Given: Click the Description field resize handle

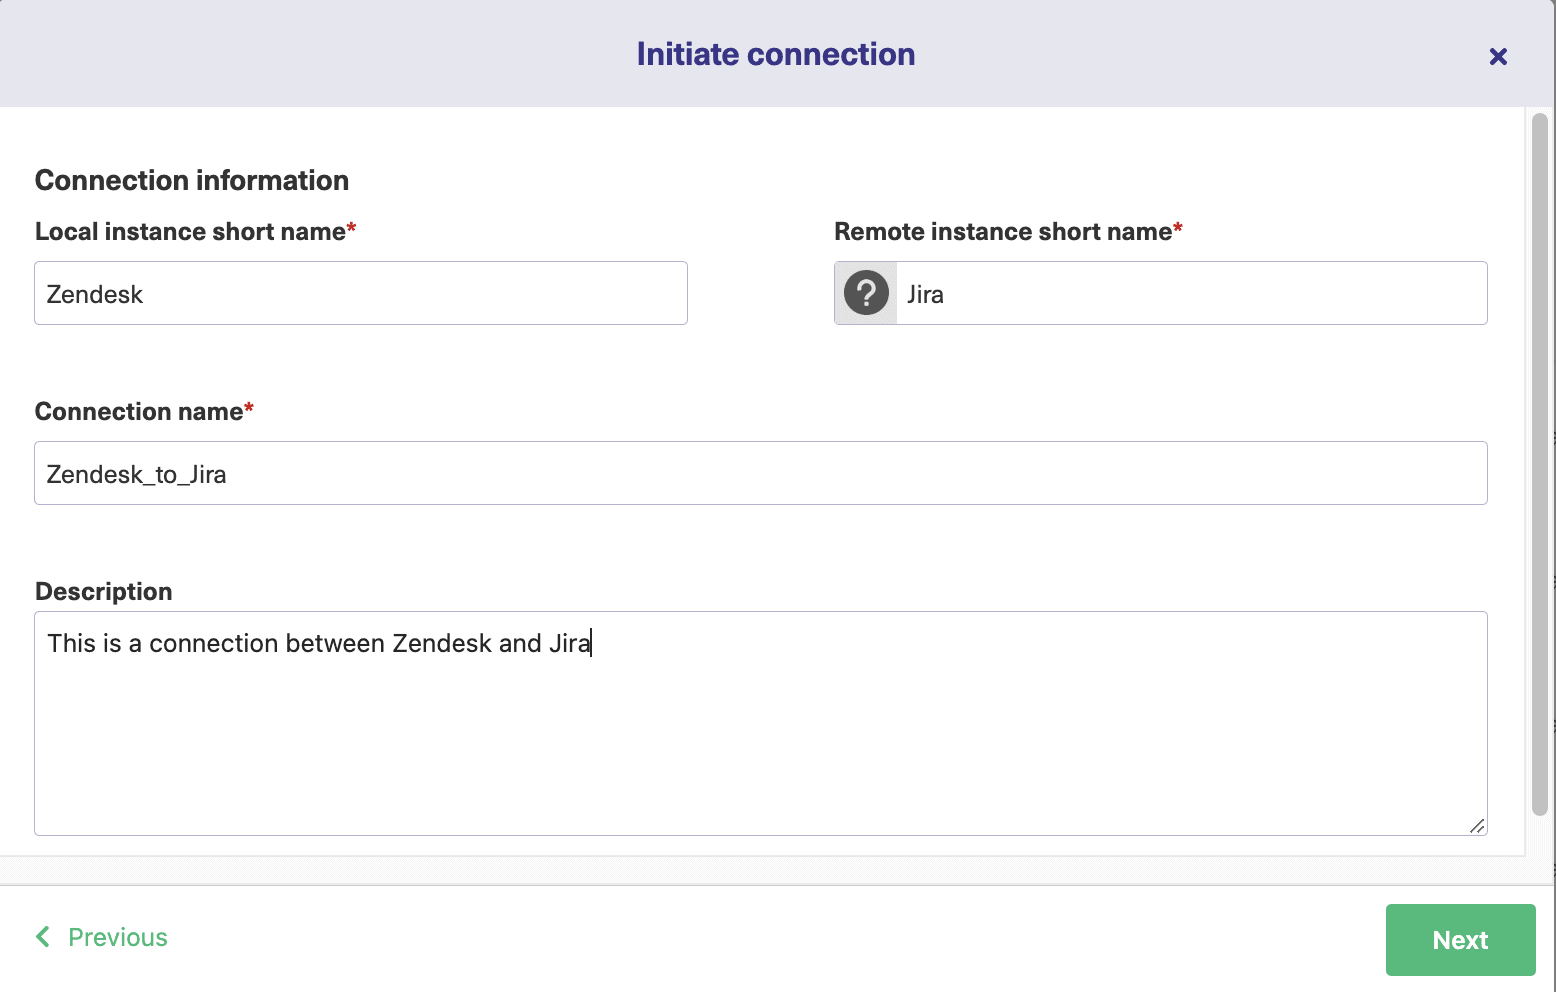Looking at the screenshot, I should 1478,827.
